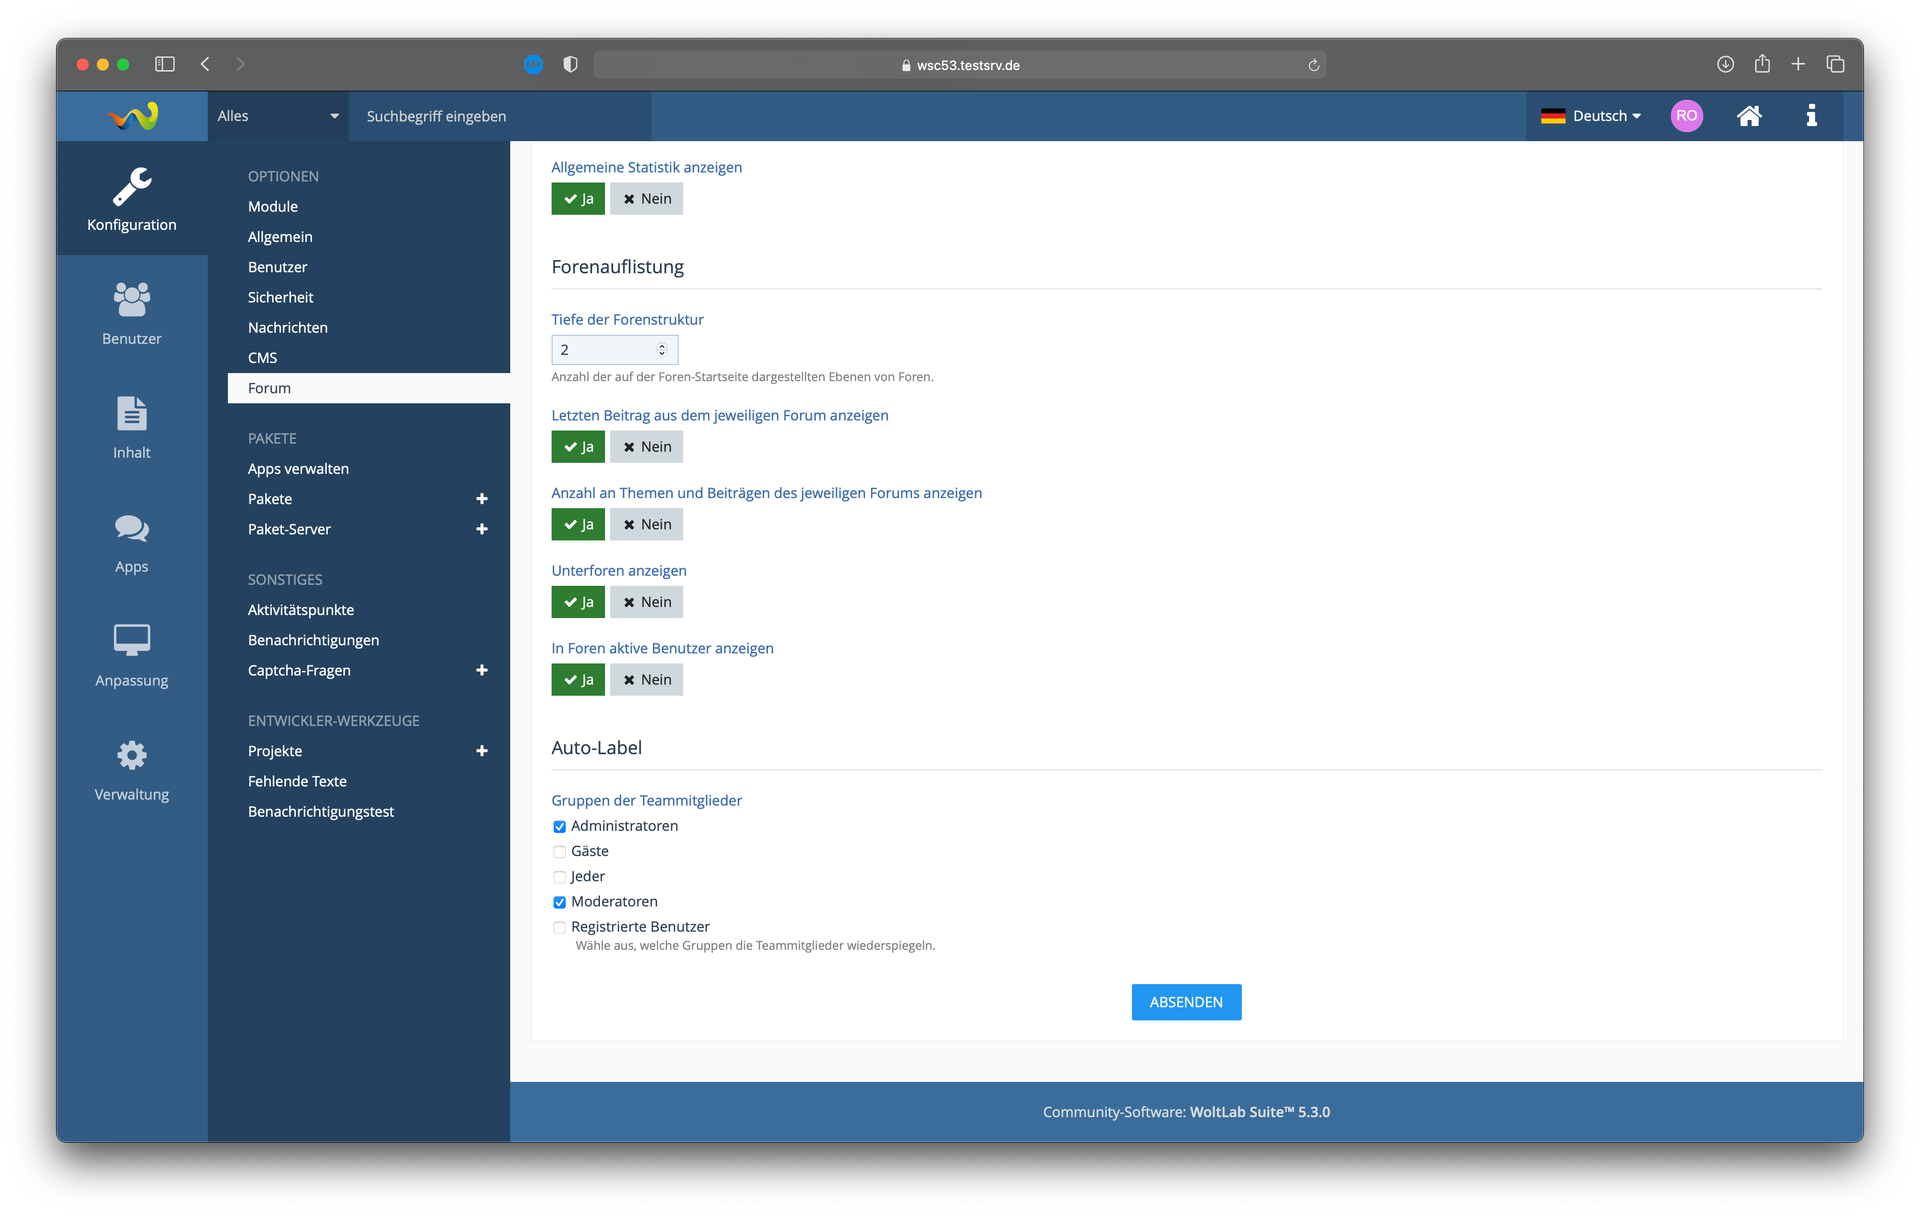Go to frontend via home icon

[x=1748, y=116]
